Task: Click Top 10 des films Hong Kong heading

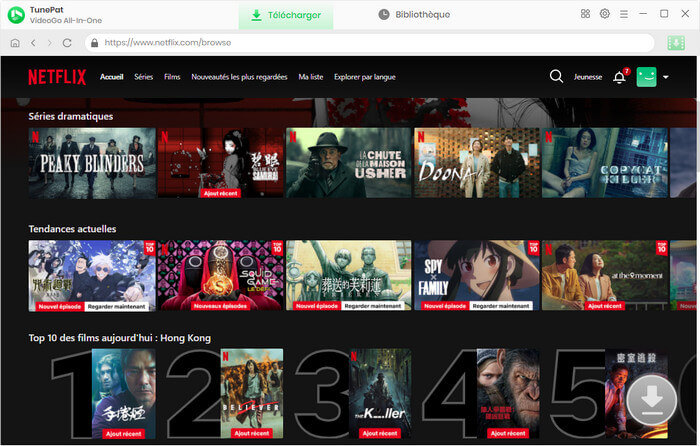Action: tap(120, 338)
